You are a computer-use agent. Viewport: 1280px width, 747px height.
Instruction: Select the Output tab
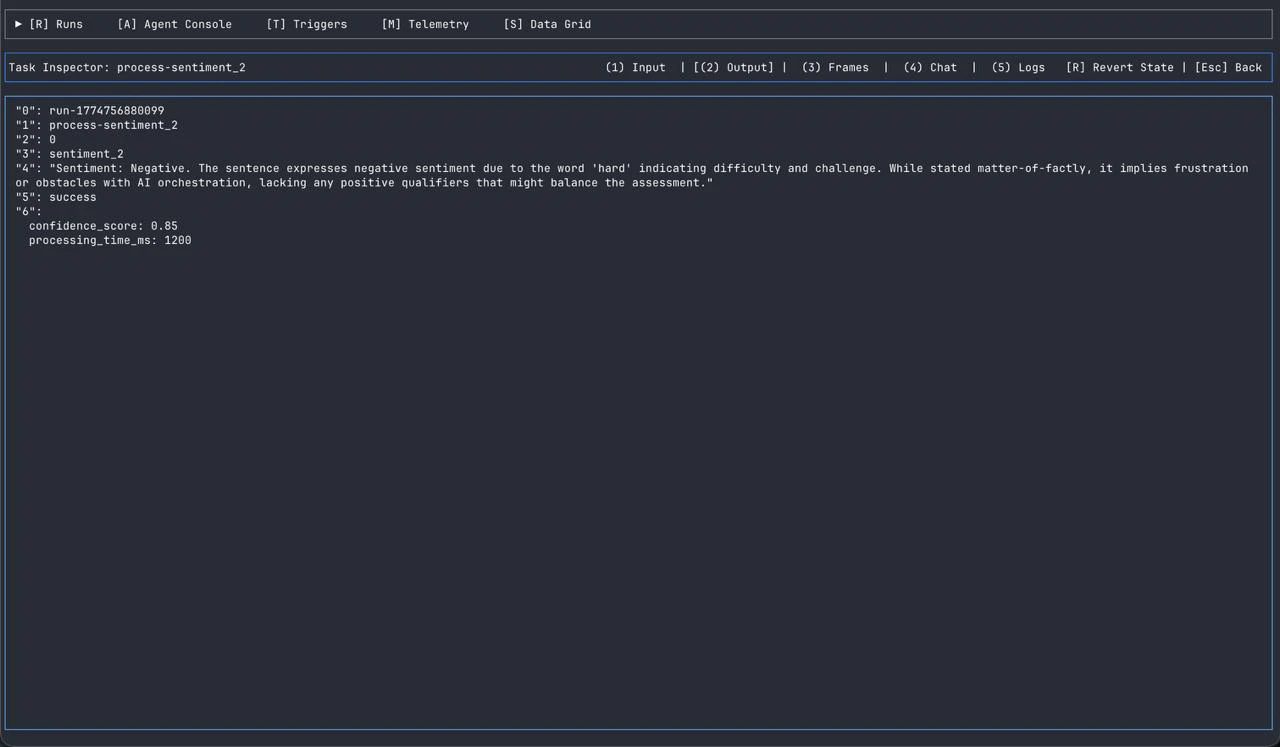[x=733, y=67]
